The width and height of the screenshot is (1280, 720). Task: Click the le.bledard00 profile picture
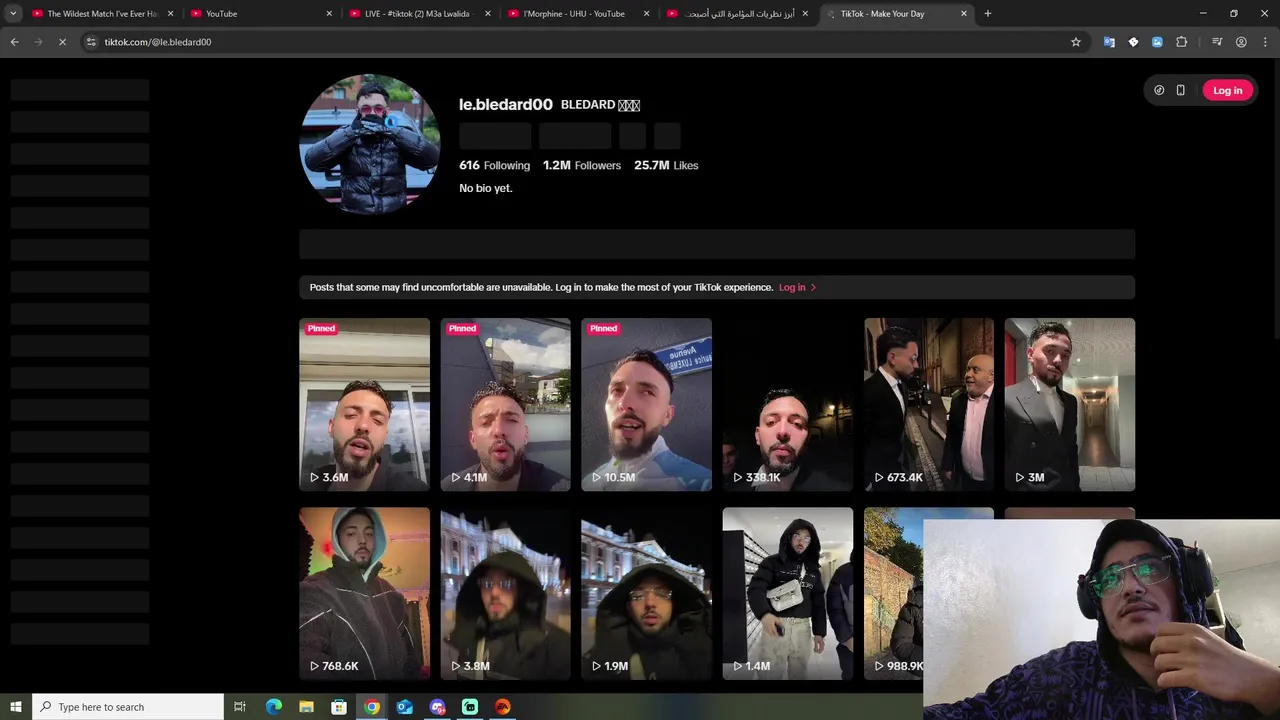pyautogui.click(x=370, y=144)
